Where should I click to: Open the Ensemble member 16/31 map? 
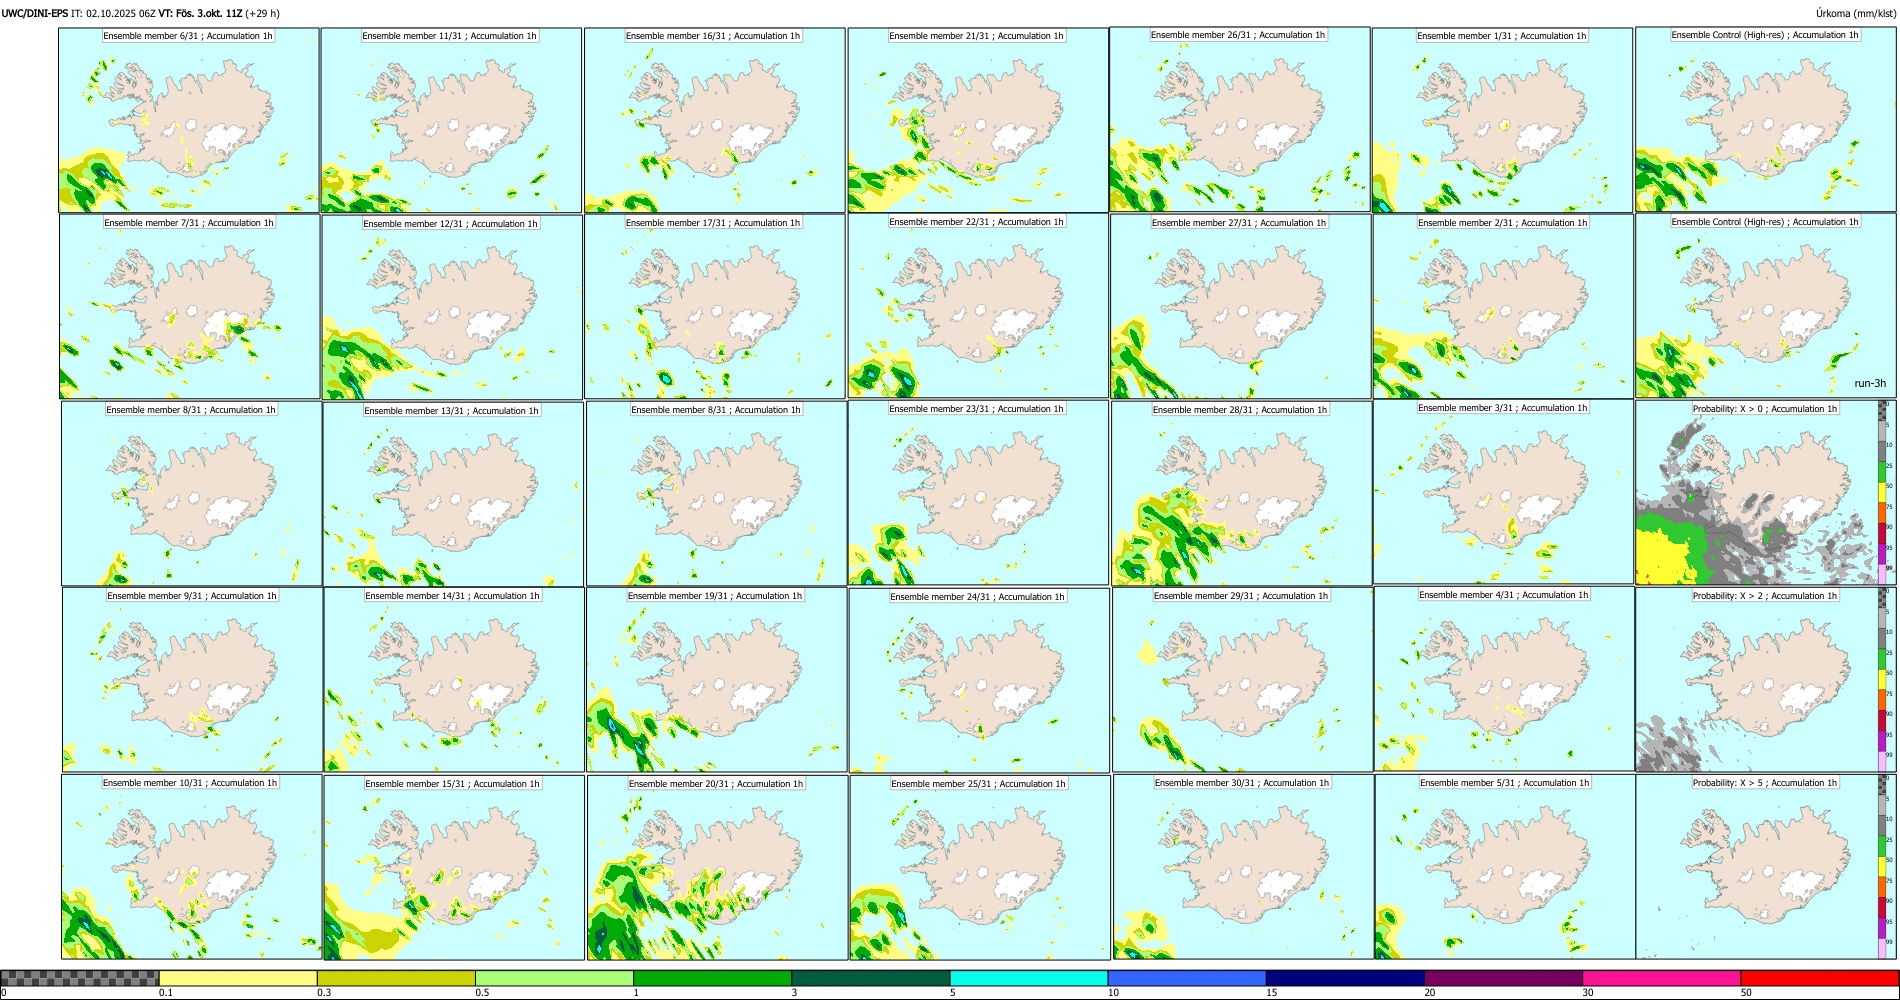click(x=715, y=120)
